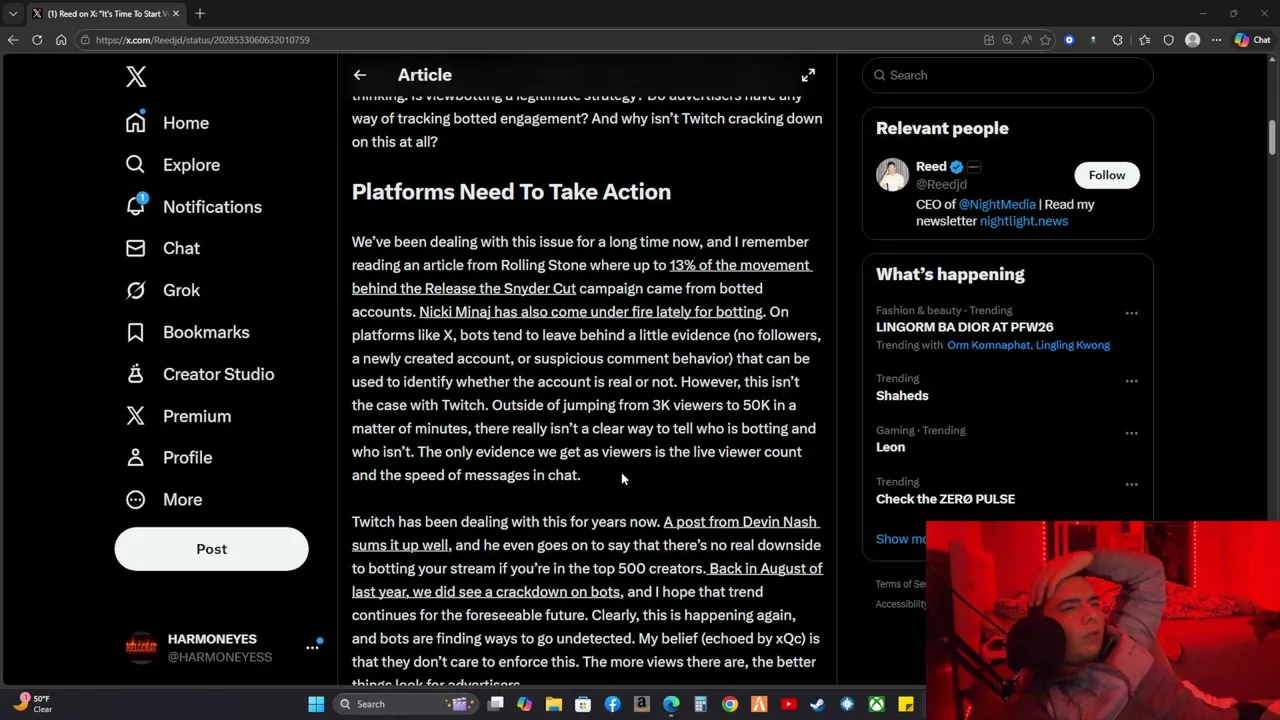
Task: Open Steam from the taskbar
Action: [x=817, y=704]
